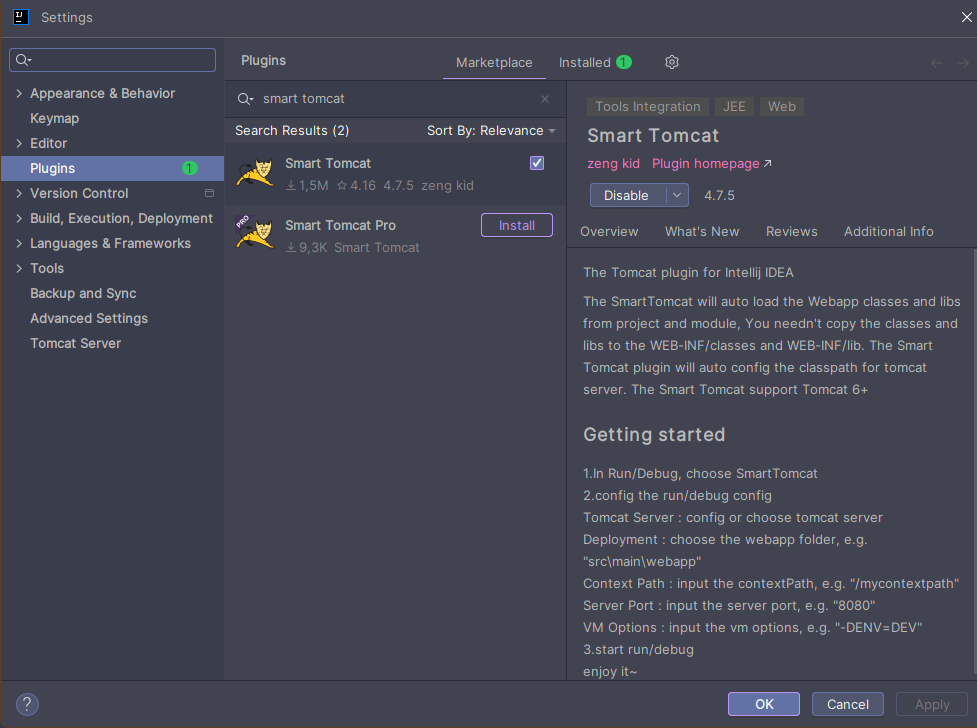
Task: Open search options via magnifier in plugin search
Action: point(246,99)
